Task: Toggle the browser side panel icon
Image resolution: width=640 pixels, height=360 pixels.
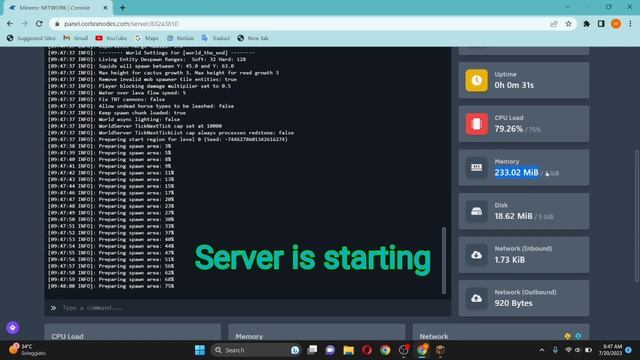Action: click(x=601, y=24)
